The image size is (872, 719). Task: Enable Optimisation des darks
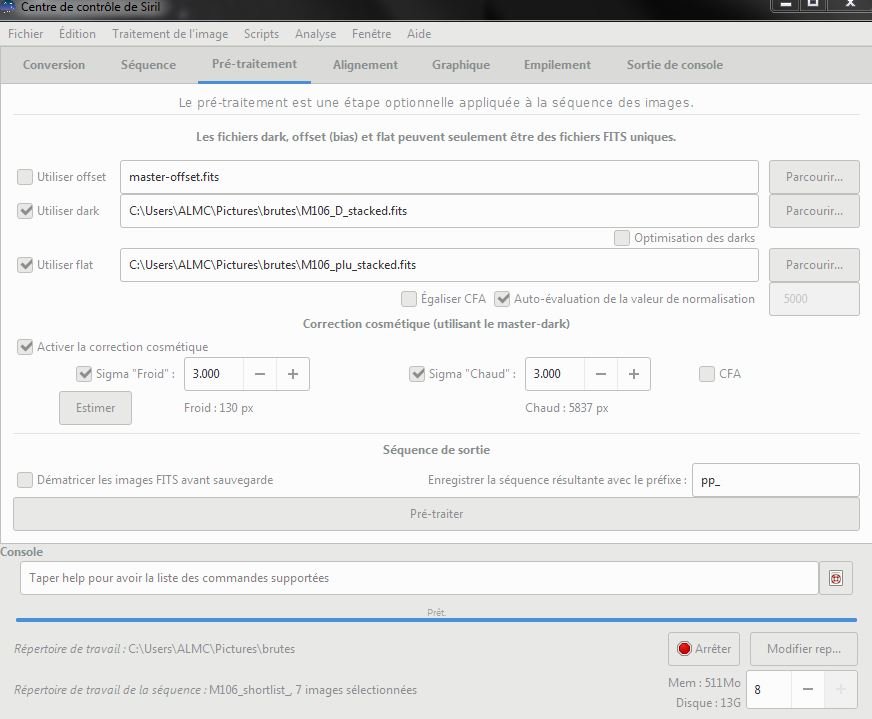tap(622, 238)
